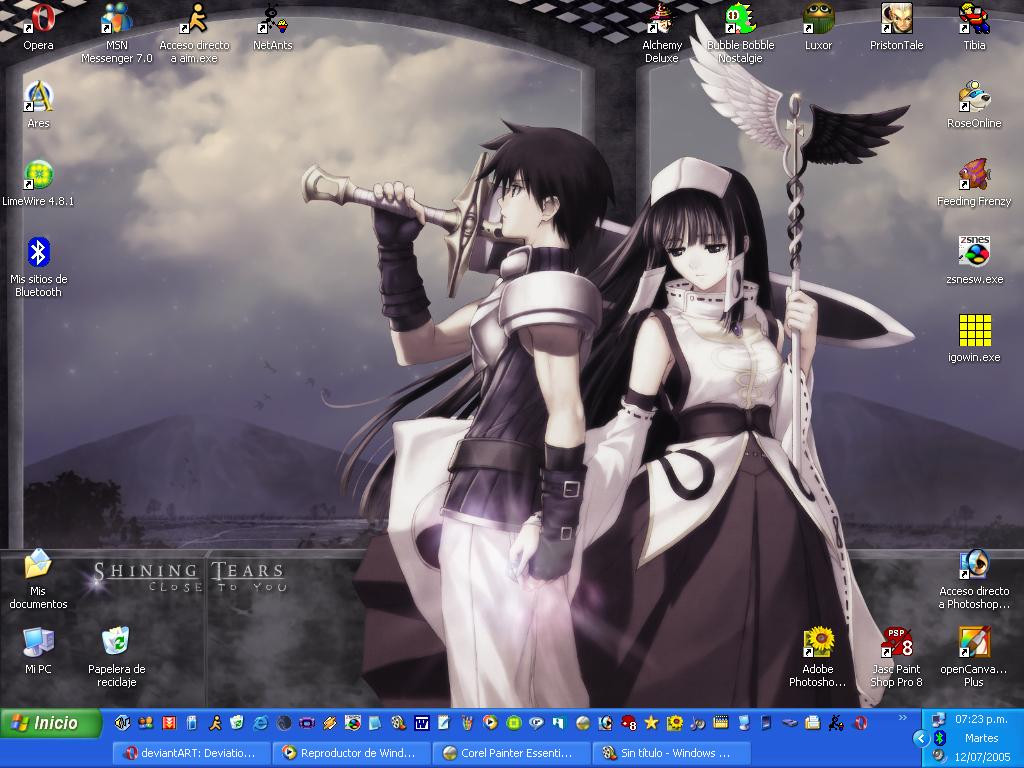Select the RoseOnline desktop icon
The width and height of the screenshot is (1024, 768).
pos(974,105)
